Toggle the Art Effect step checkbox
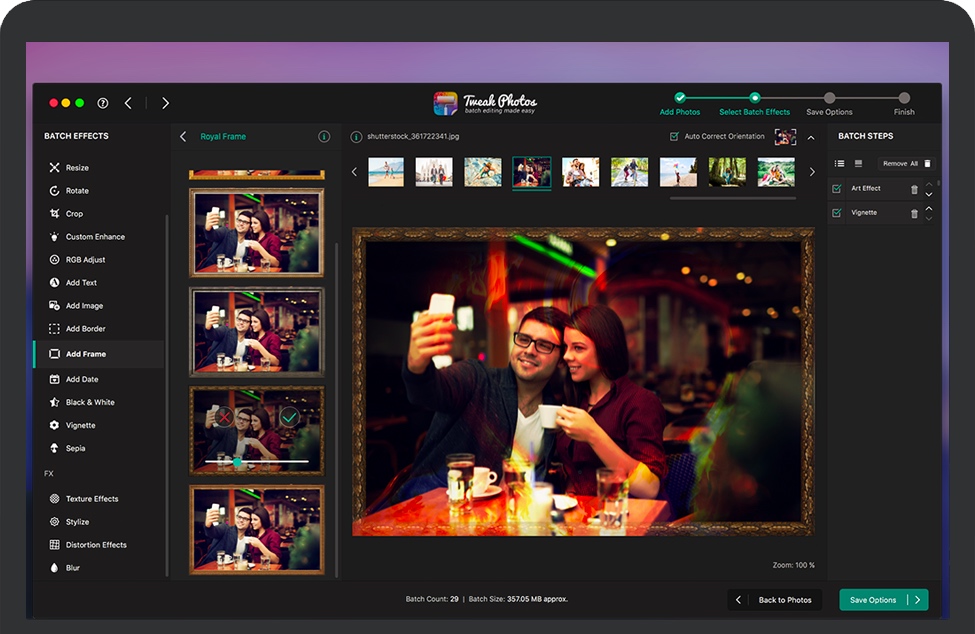This screenshot has width=975, height=634. pos(837,189)
